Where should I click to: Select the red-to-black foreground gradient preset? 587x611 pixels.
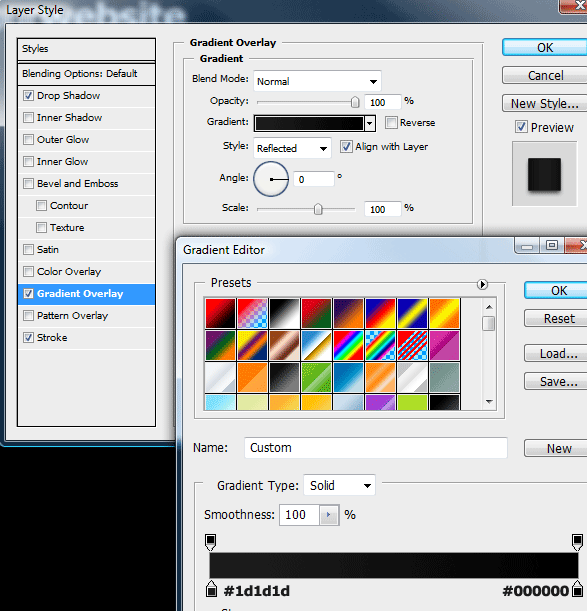220,313
